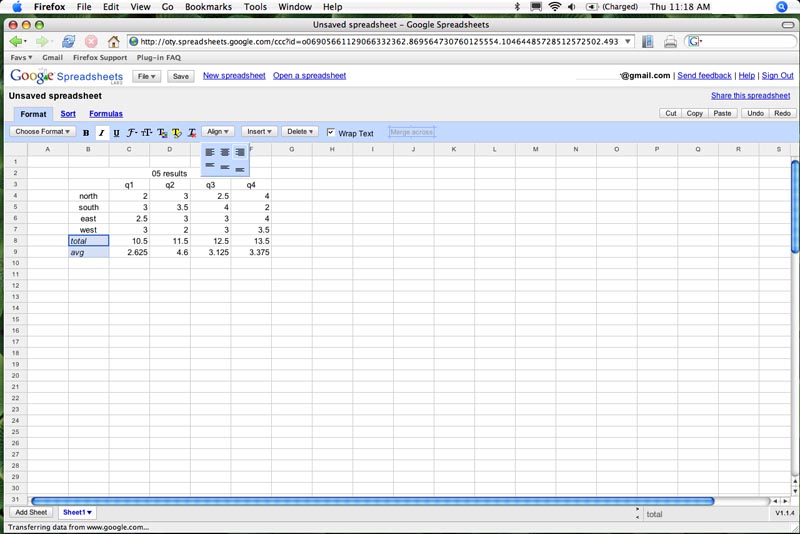Click the bookmarks sidebar icon beside URL bar
Screen dimensions: 800x534
[x=647, y=41]
